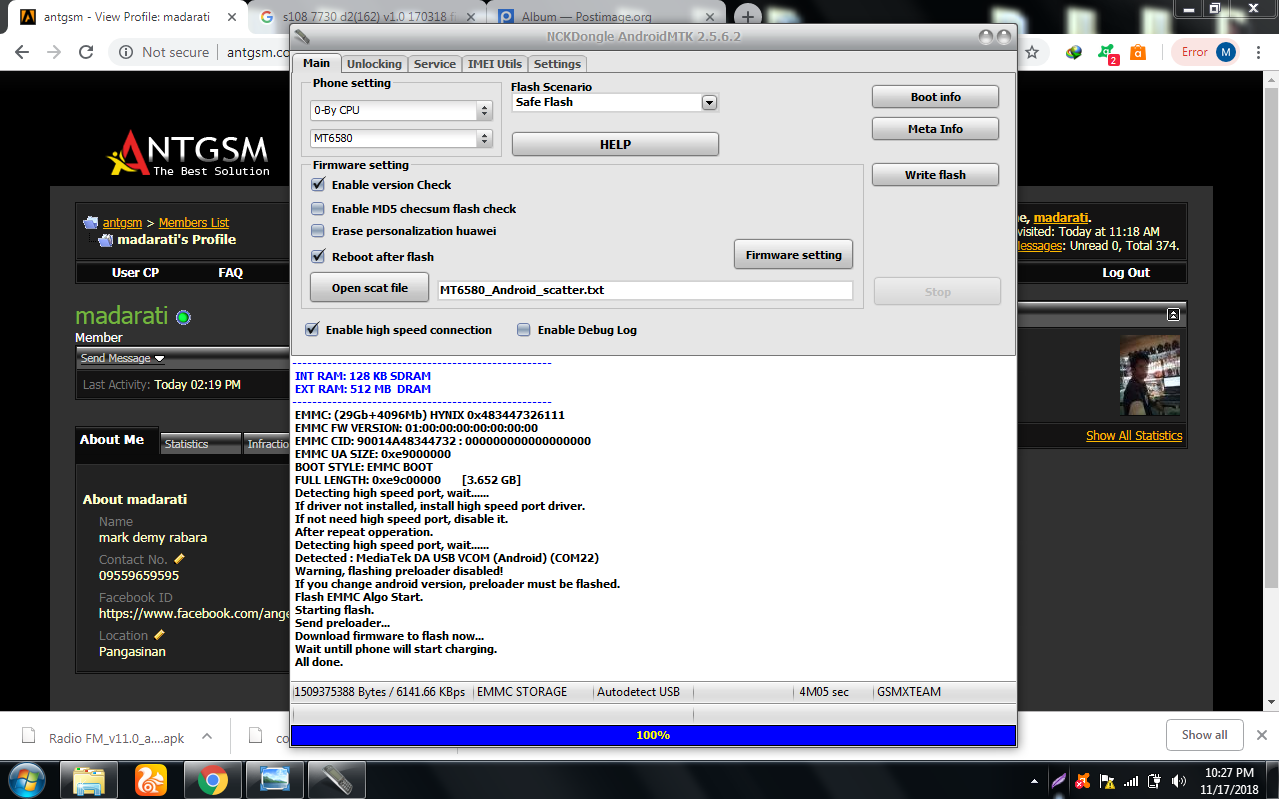1279x799 pixels.
Task: Launch UC Browser from taskbar
Action: click(x=151, y=780)
